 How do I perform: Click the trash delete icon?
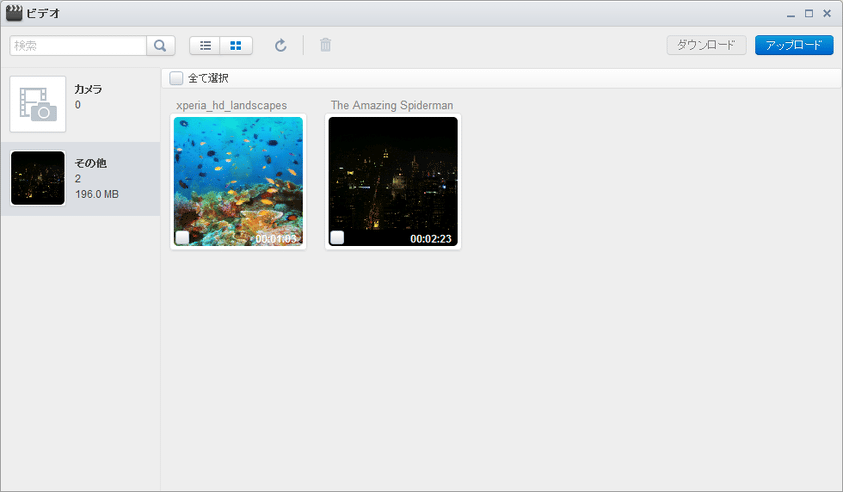[325, 45]
